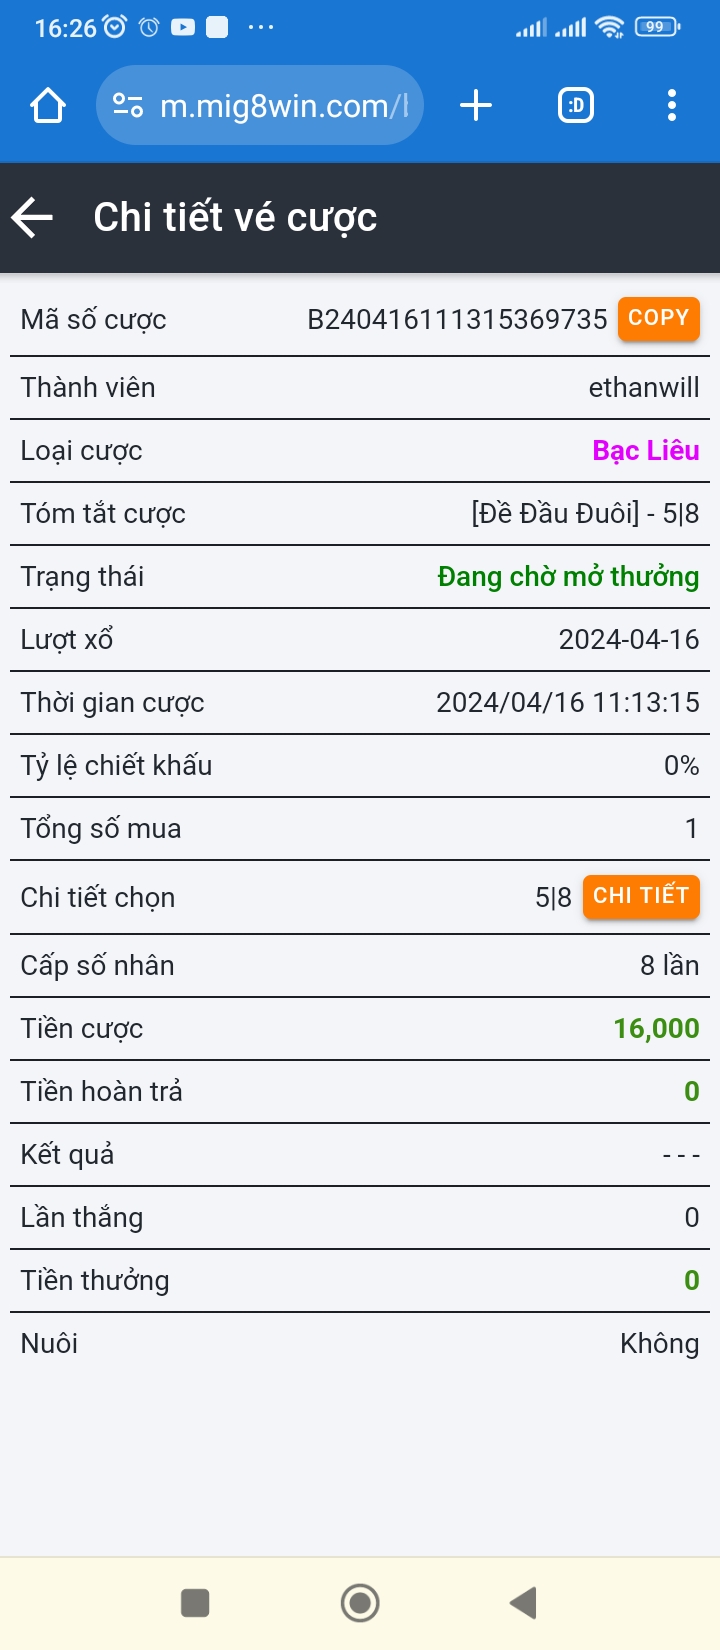The image size is (720, 1650).
Task: Tap the Chi tiết vé cược title
Action: tap(235, 217)
